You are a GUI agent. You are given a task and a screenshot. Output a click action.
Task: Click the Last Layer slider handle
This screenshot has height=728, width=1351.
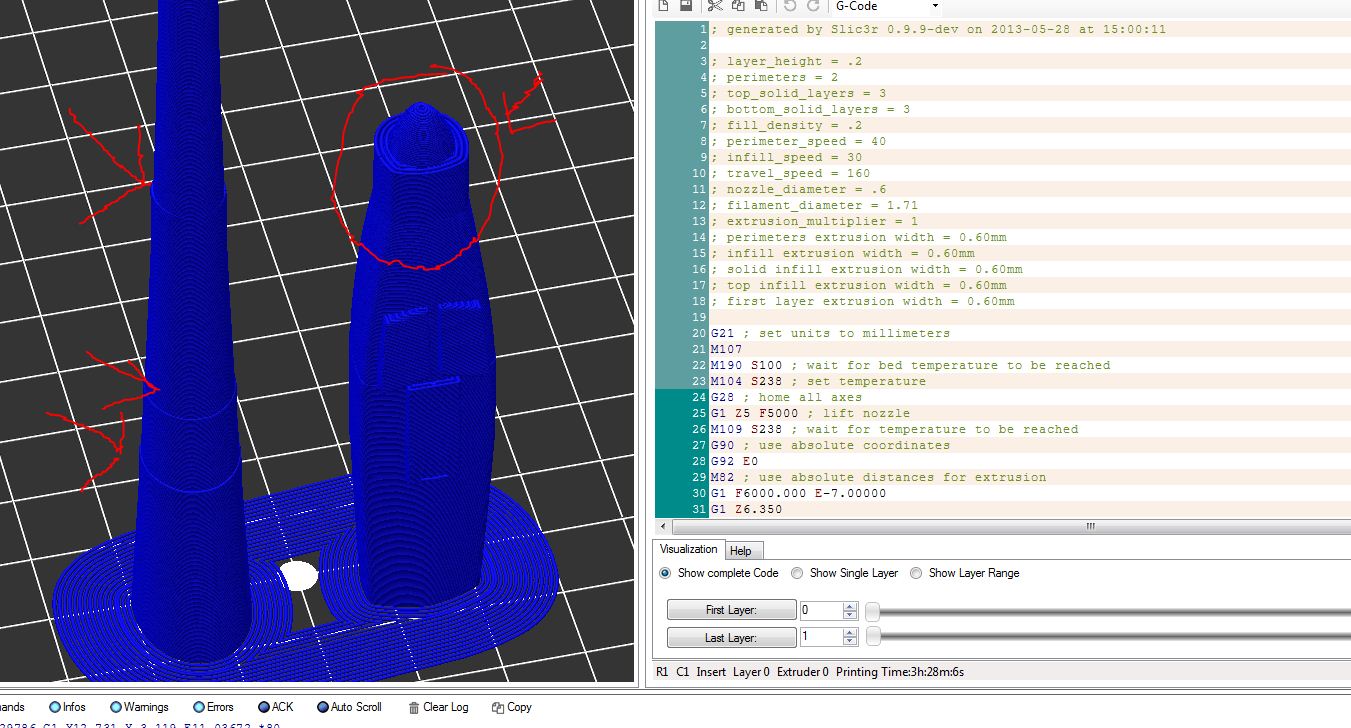click(873, 637)
